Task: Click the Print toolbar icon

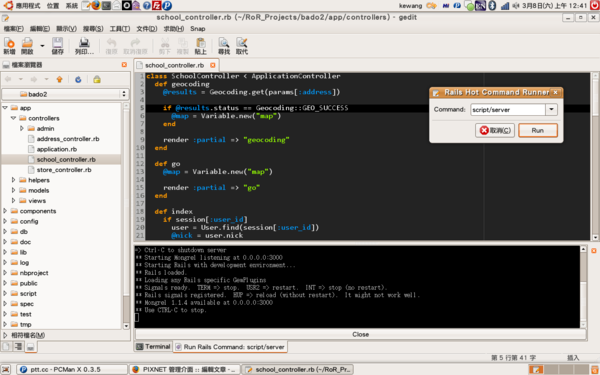Action: (84, 46)
